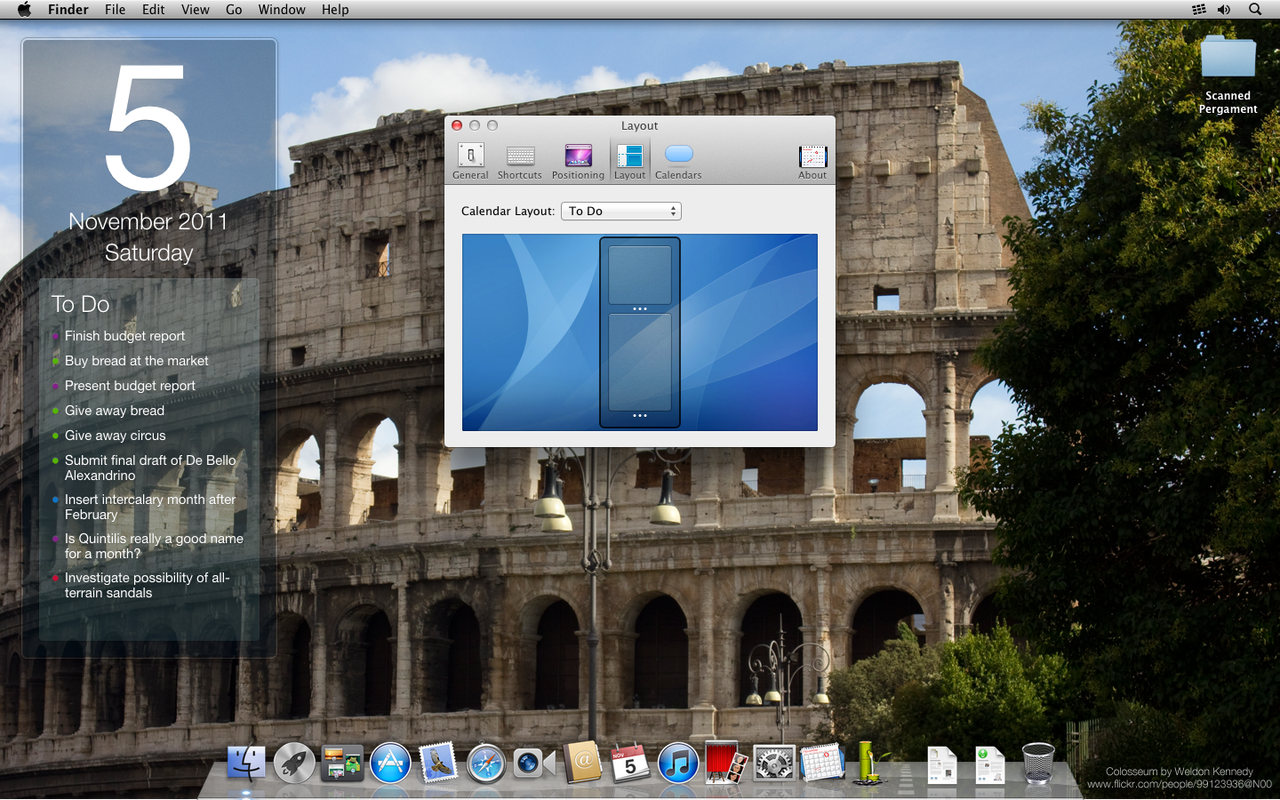Open the Scanned Pergament folder
Image resolution: width=1280 pixels, height=800 pixels.
[x=1228, y=75]
